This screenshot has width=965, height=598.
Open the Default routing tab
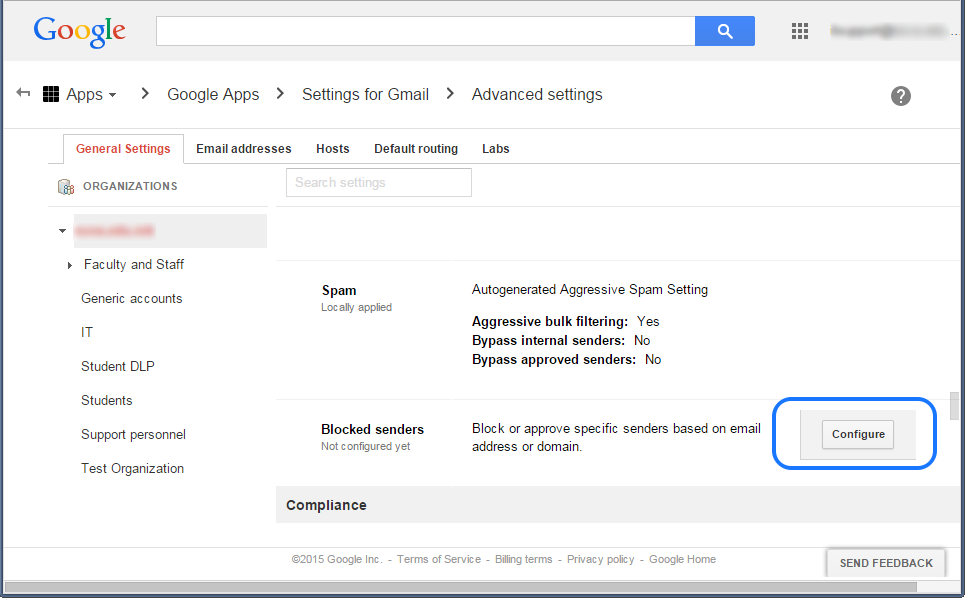tap(416, 149)
